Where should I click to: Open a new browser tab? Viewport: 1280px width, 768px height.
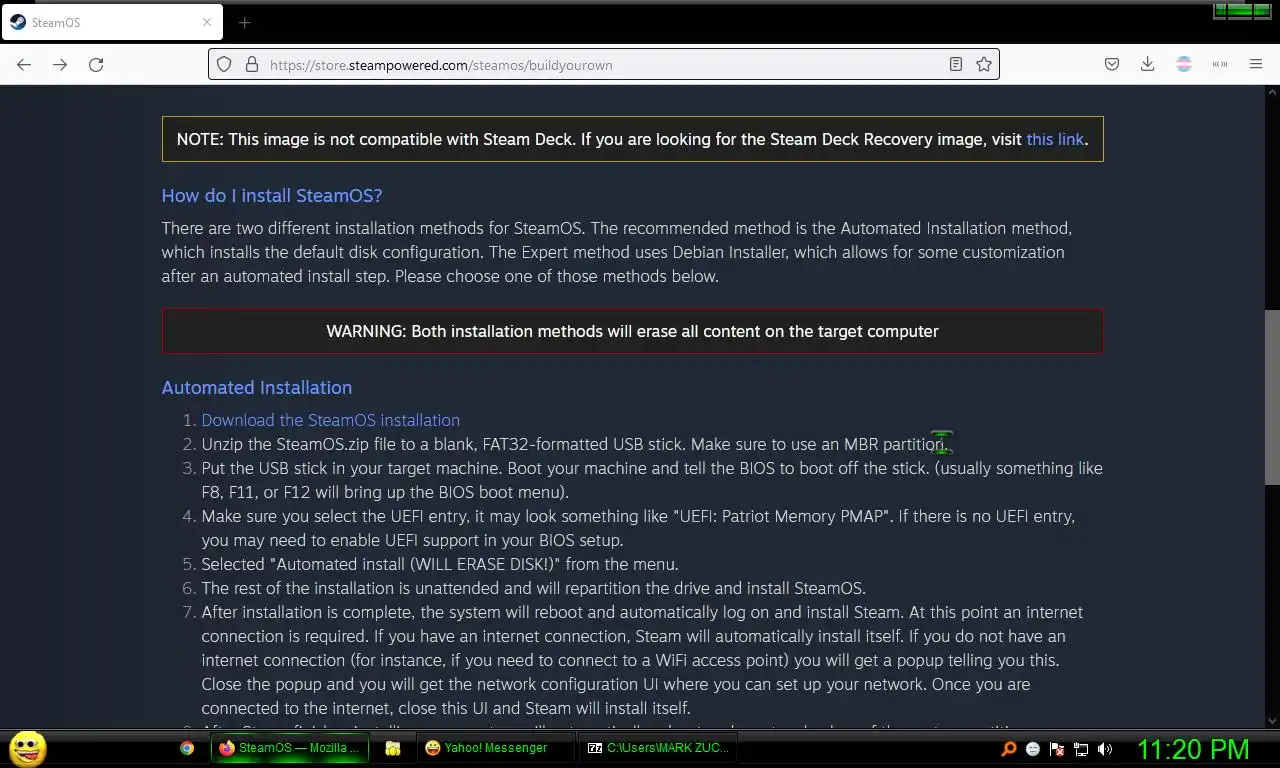pos(244,22)
